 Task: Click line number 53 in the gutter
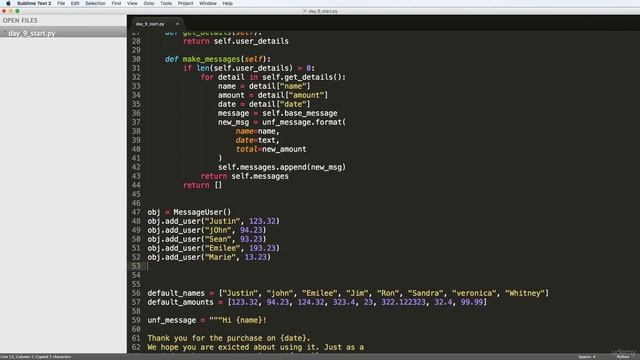click(x=136, y=266)
